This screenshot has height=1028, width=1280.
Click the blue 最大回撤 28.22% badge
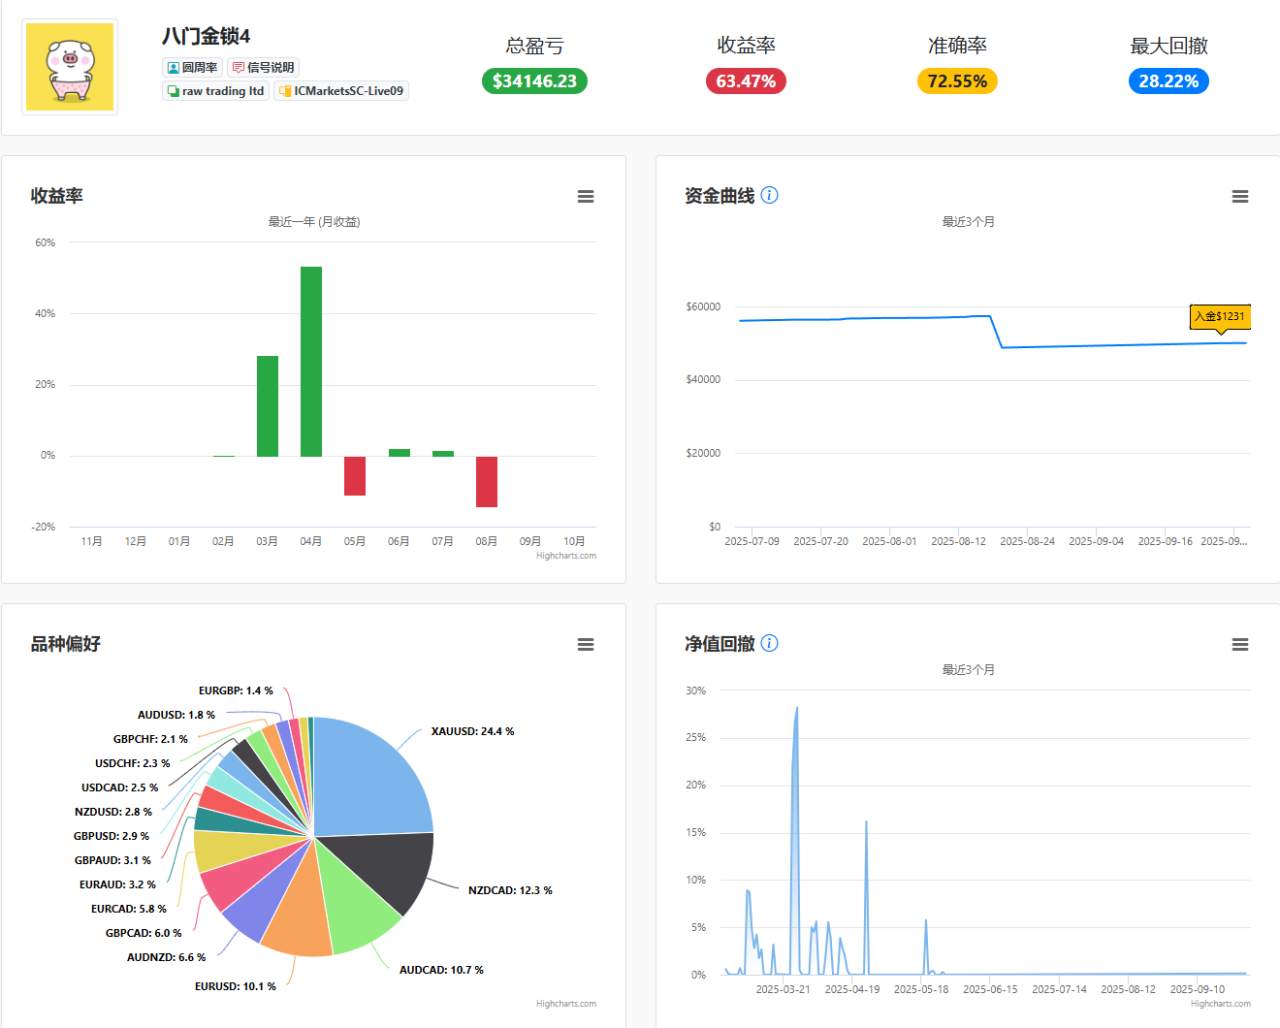[1168, 81]
